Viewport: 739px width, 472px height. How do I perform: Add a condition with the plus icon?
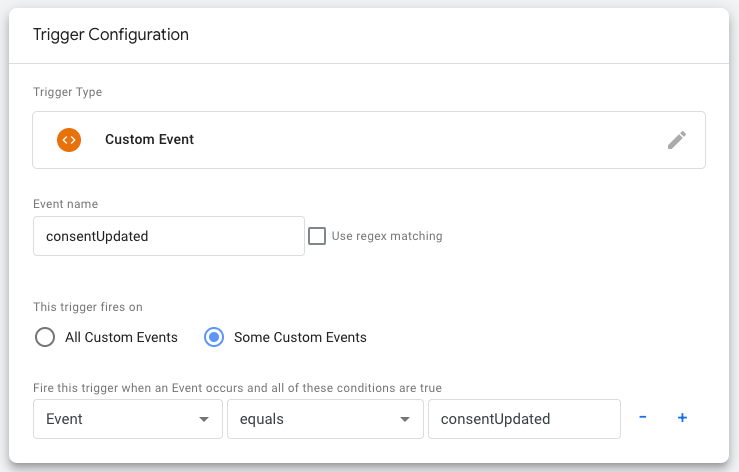[682, 418]
